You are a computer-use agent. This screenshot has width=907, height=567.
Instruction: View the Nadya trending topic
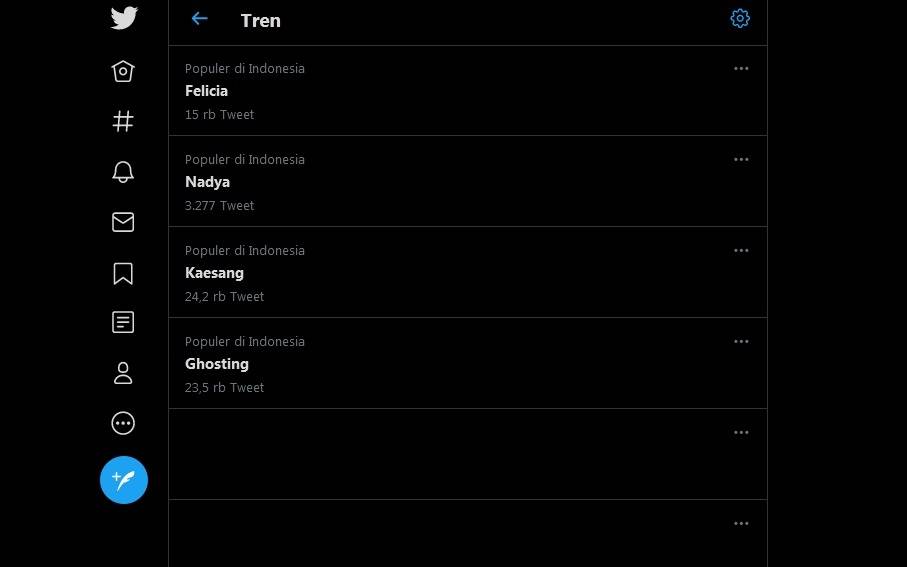point(207,182)
